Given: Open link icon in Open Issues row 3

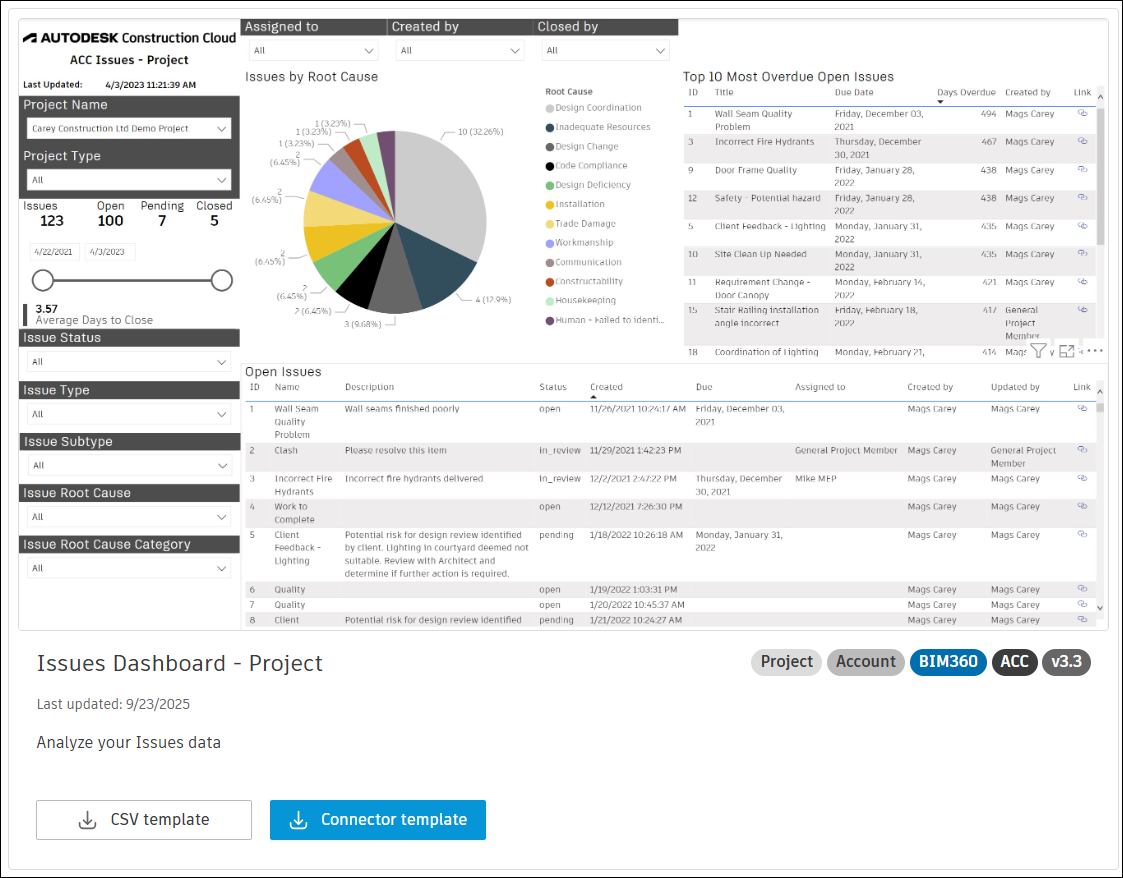Looking at the screenshot, I should [1082, 478].
